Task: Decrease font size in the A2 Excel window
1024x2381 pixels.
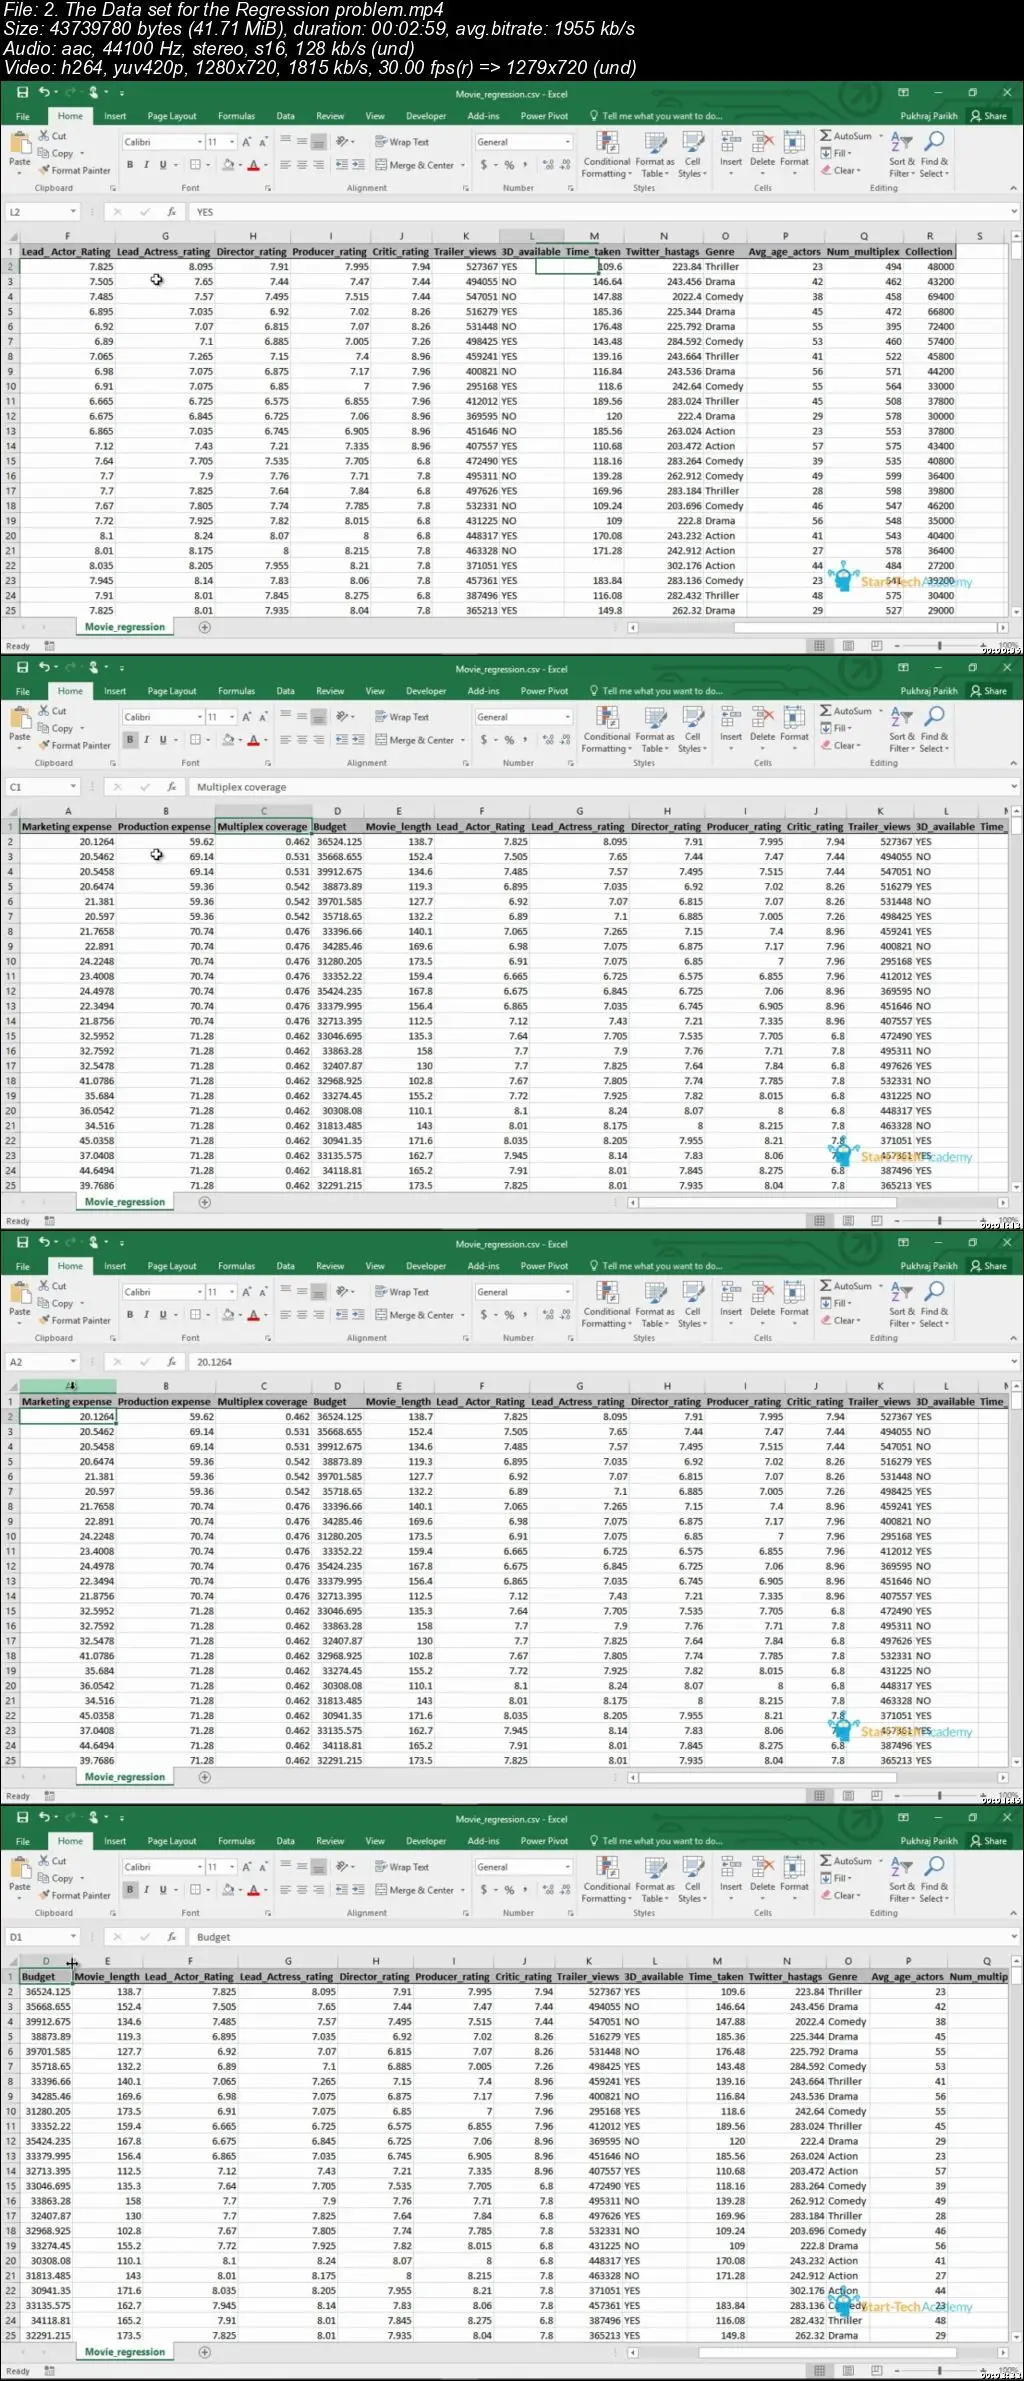Action: point(263,1292)
